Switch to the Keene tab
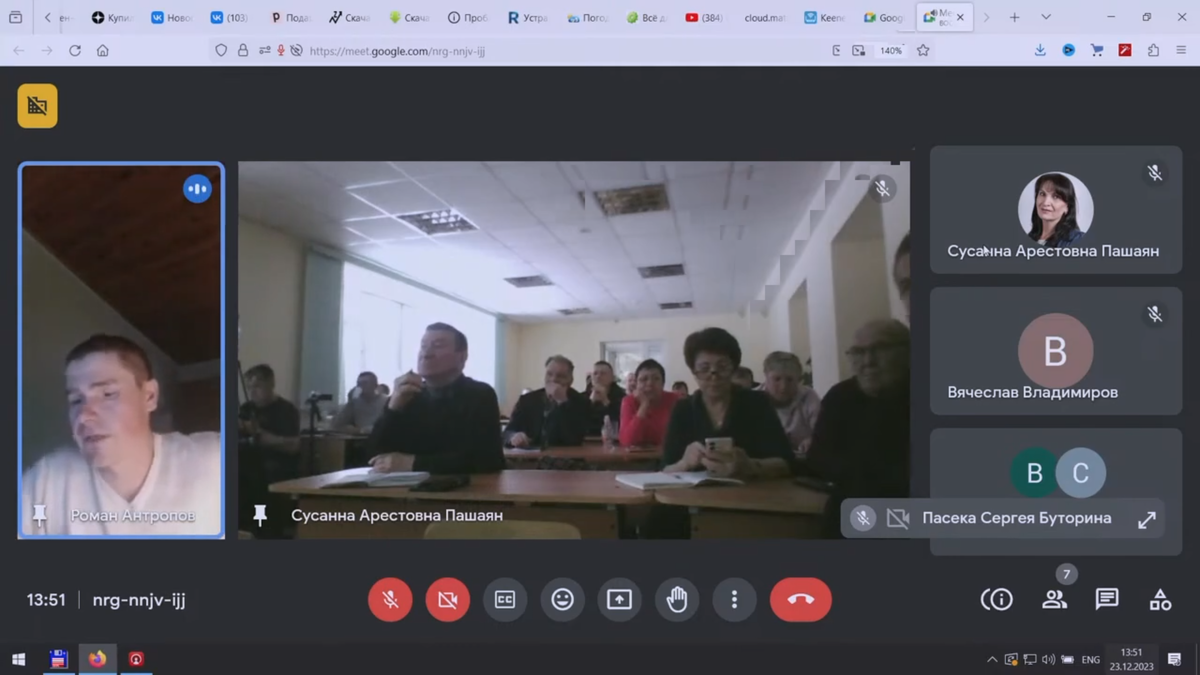1200x675 pixels. point(824,18)
